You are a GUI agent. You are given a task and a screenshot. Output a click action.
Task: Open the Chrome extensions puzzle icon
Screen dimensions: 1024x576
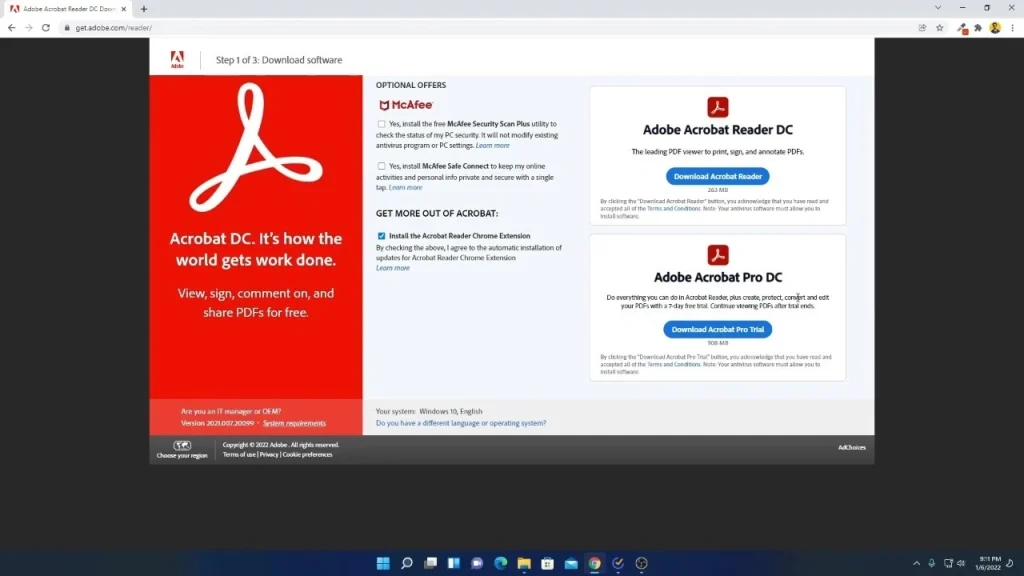[978, 28]
